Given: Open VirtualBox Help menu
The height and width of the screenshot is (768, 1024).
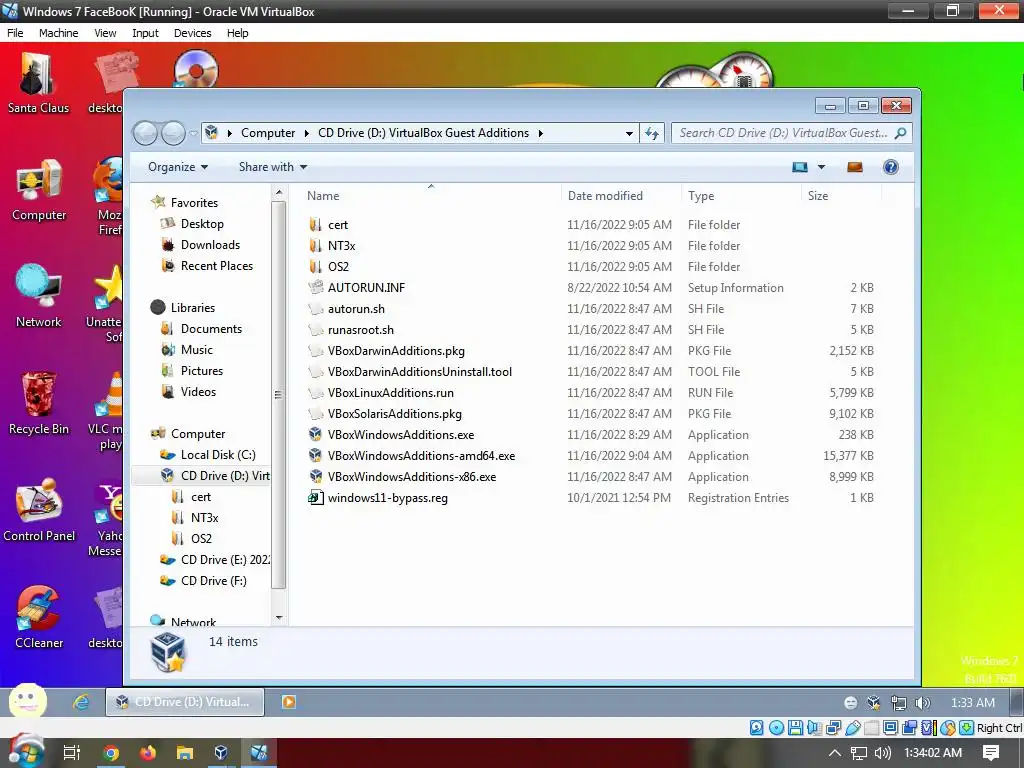Looking at the screenshot, I should (x=238, y=33).
